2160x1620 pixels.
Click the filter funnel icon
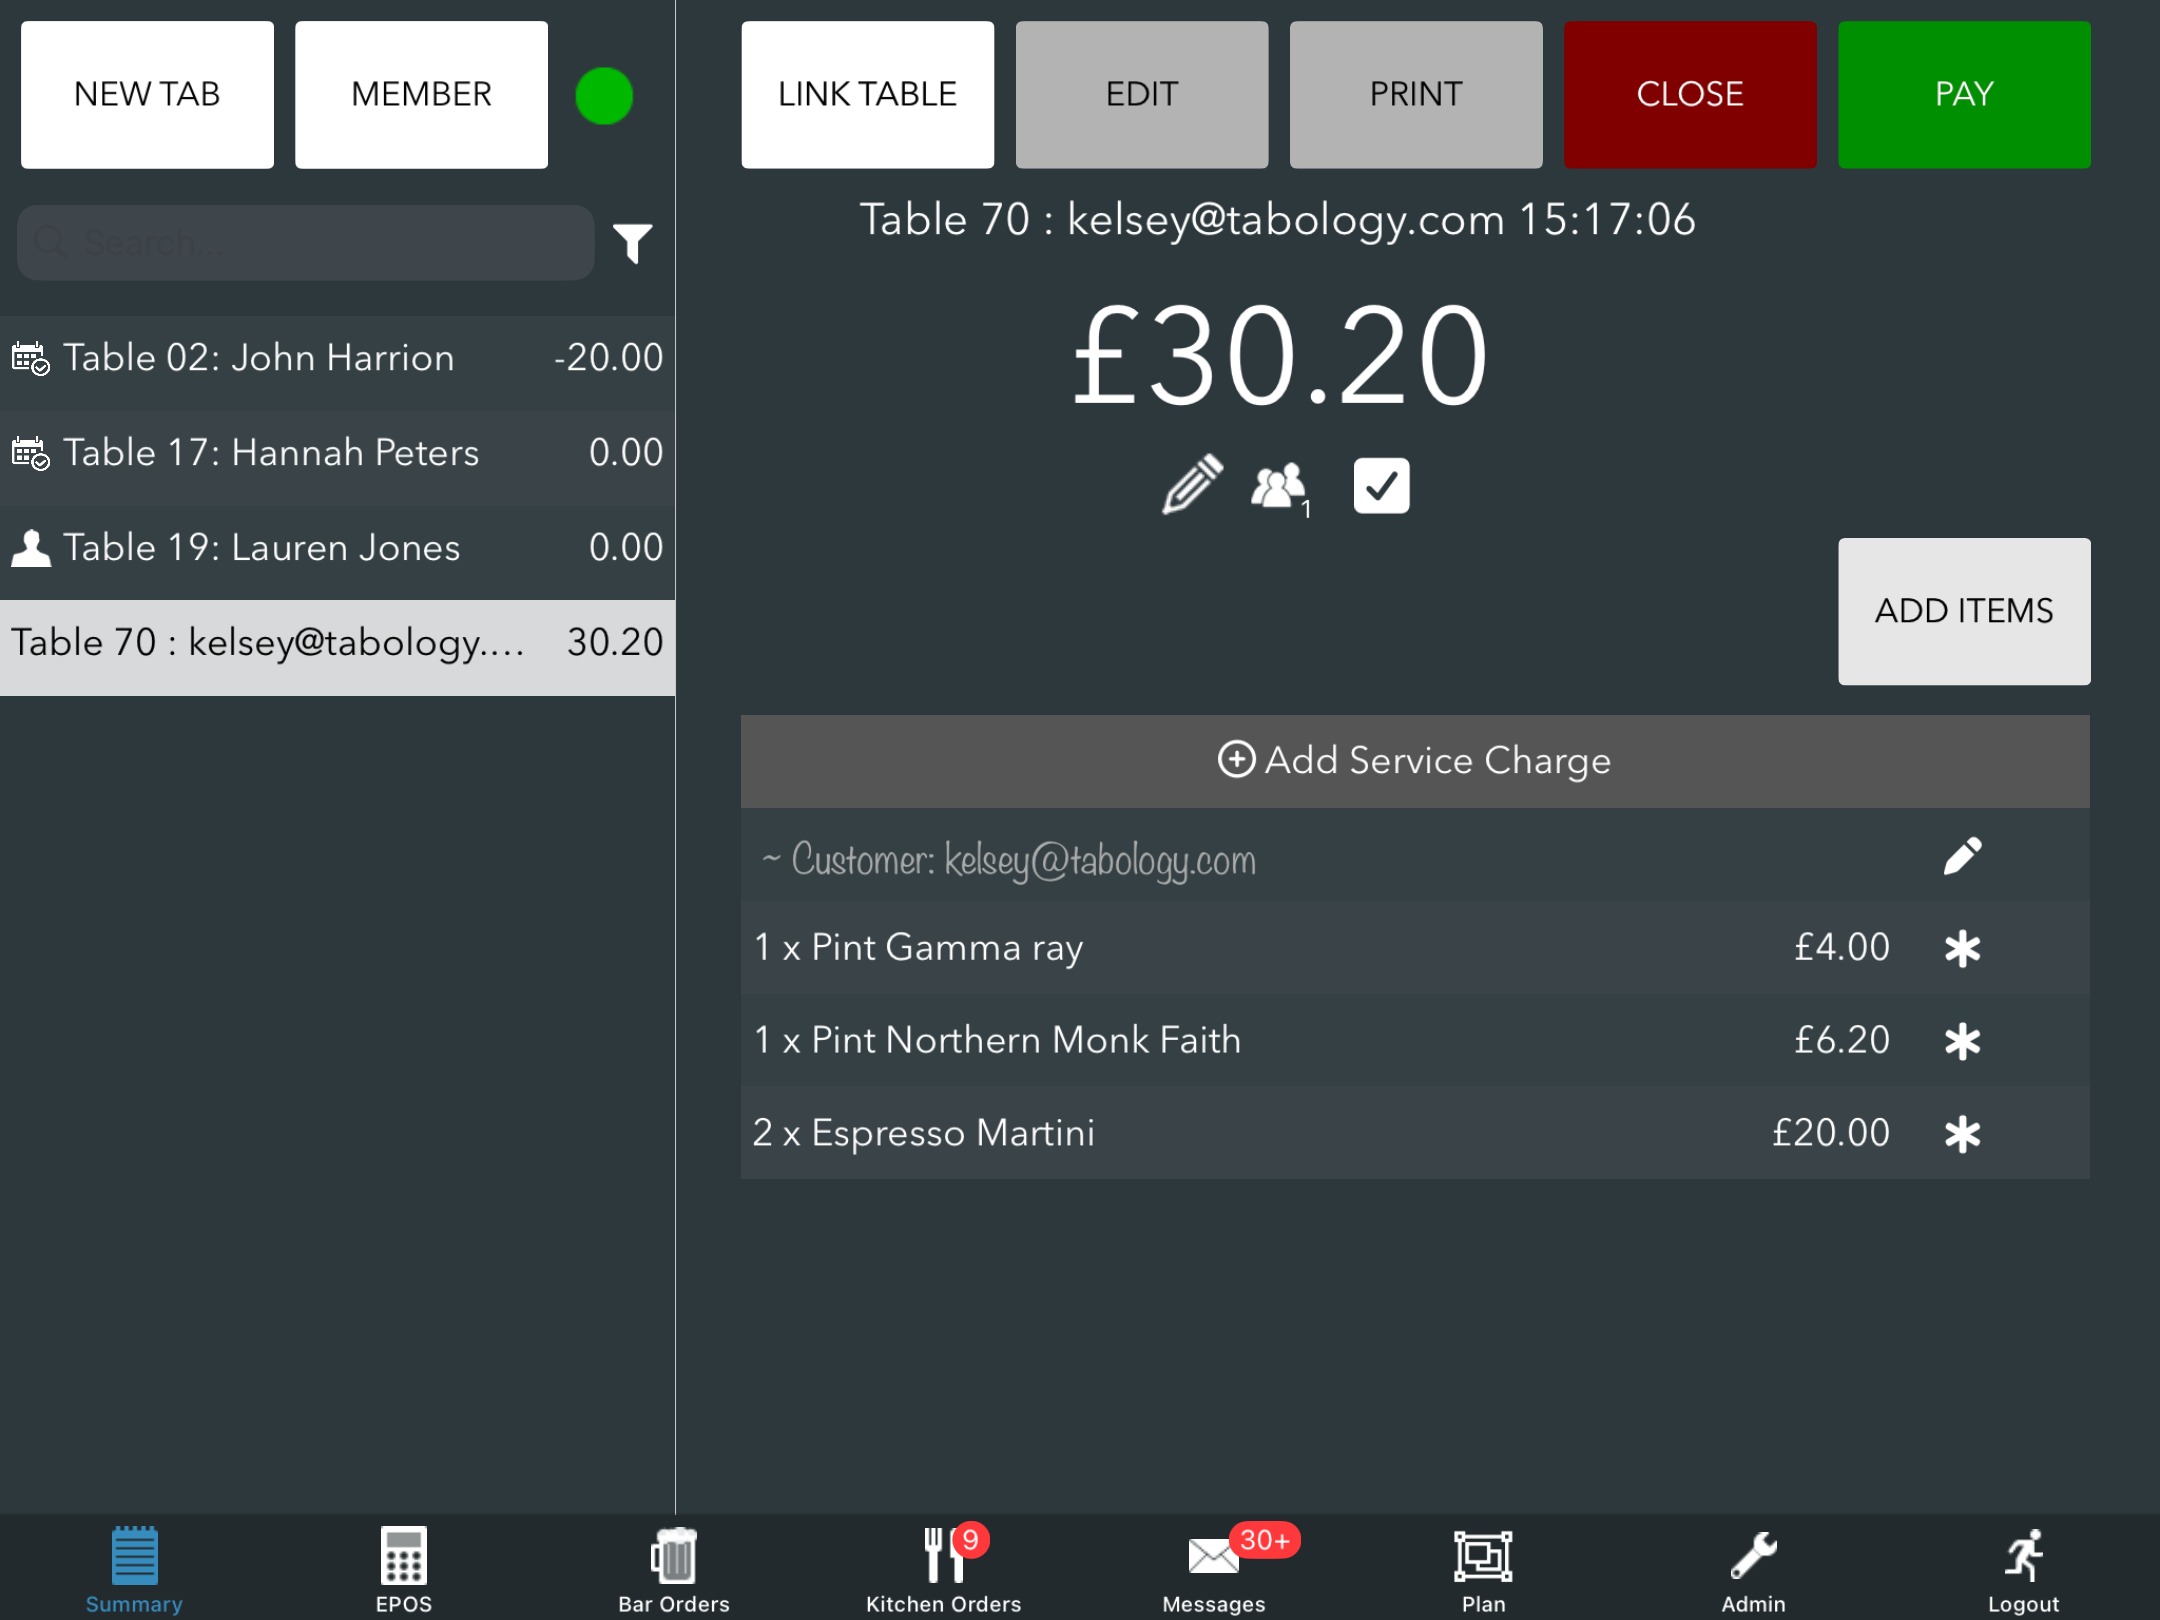[632, 243]
